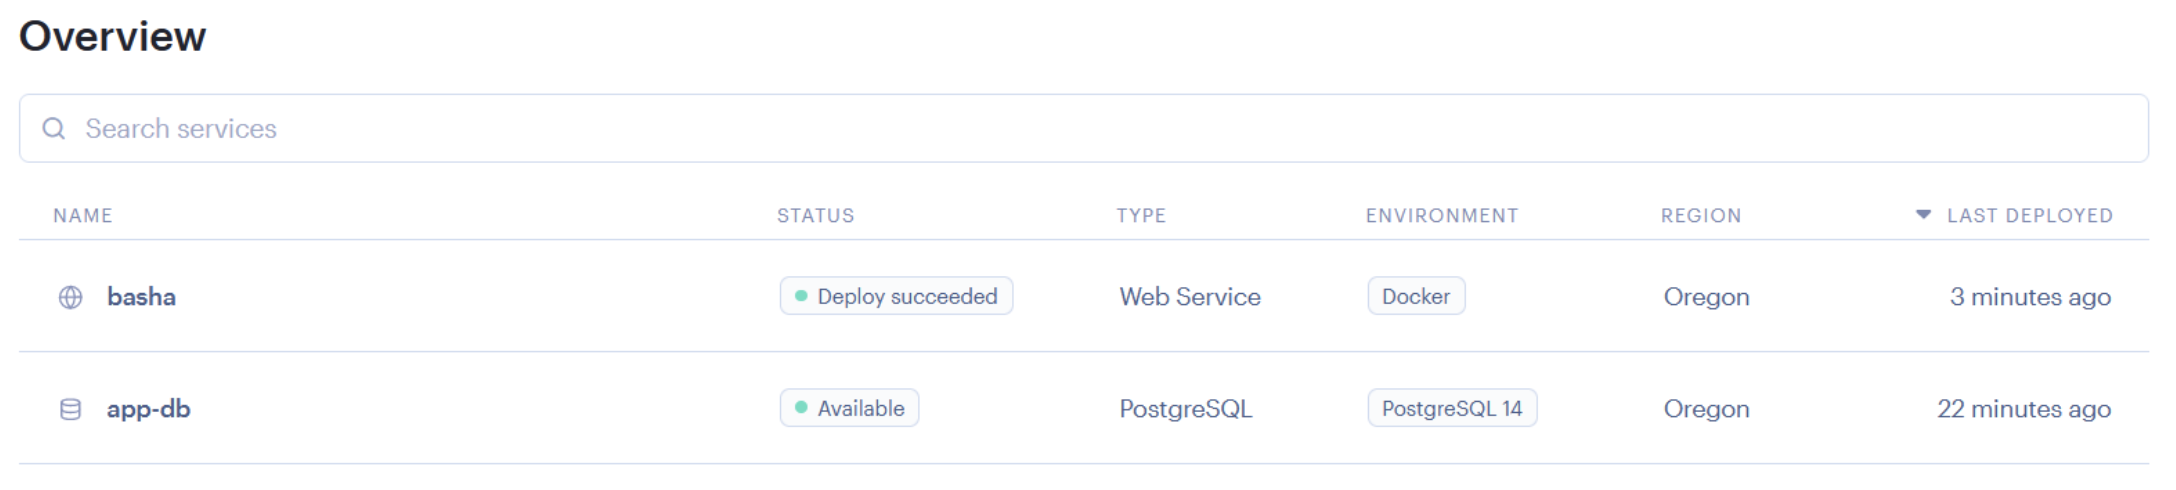The height and width of the screenshot is (490, 2176).
Task: Click the PostgreSQL 14 environment tag
Action: (x=1452, y=408)
